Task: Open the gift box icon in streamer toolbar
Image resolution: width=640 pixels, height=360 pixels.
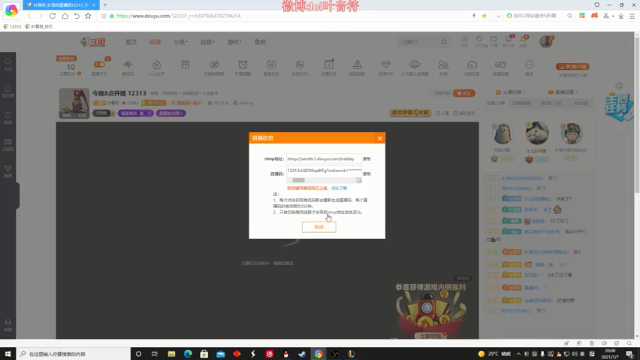Action: point(185,64)
